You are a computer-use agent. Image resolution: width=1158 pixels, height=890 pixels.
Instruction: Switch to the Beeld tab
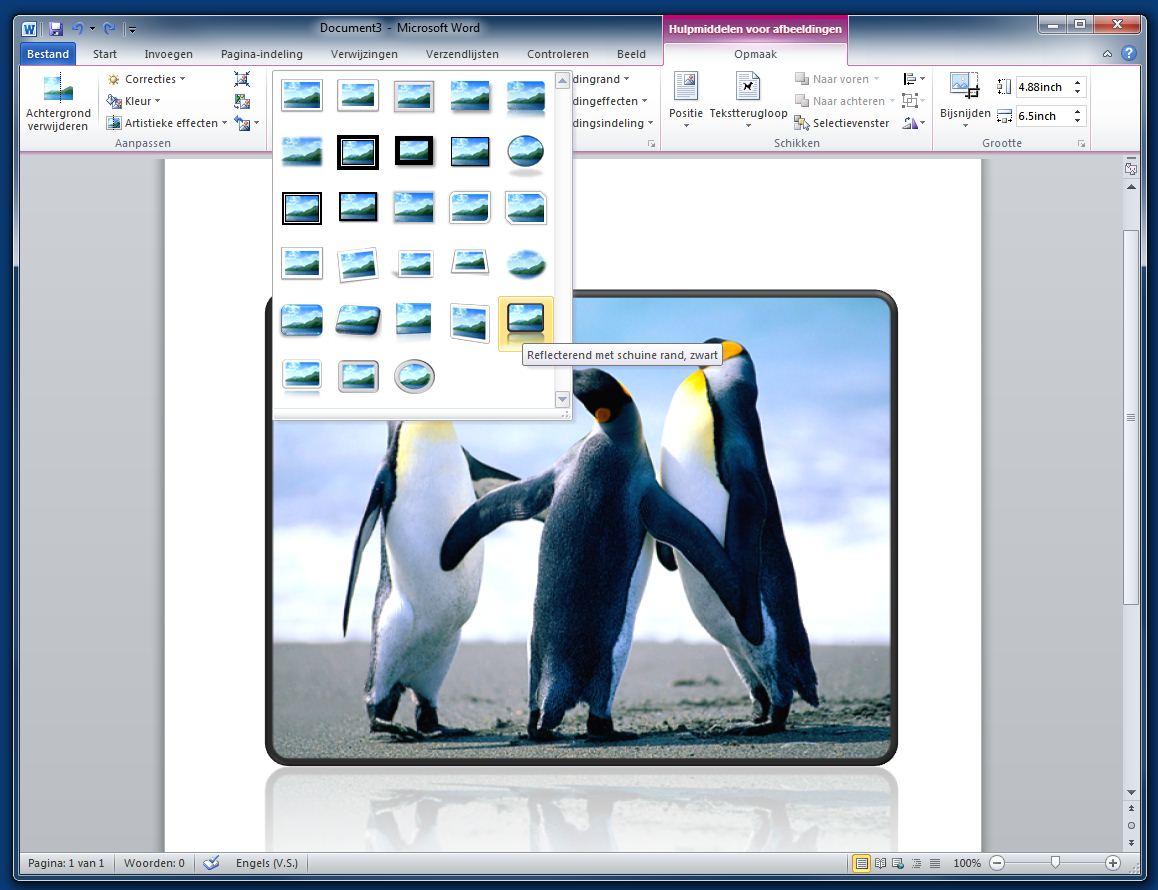(x=631, y=54)
